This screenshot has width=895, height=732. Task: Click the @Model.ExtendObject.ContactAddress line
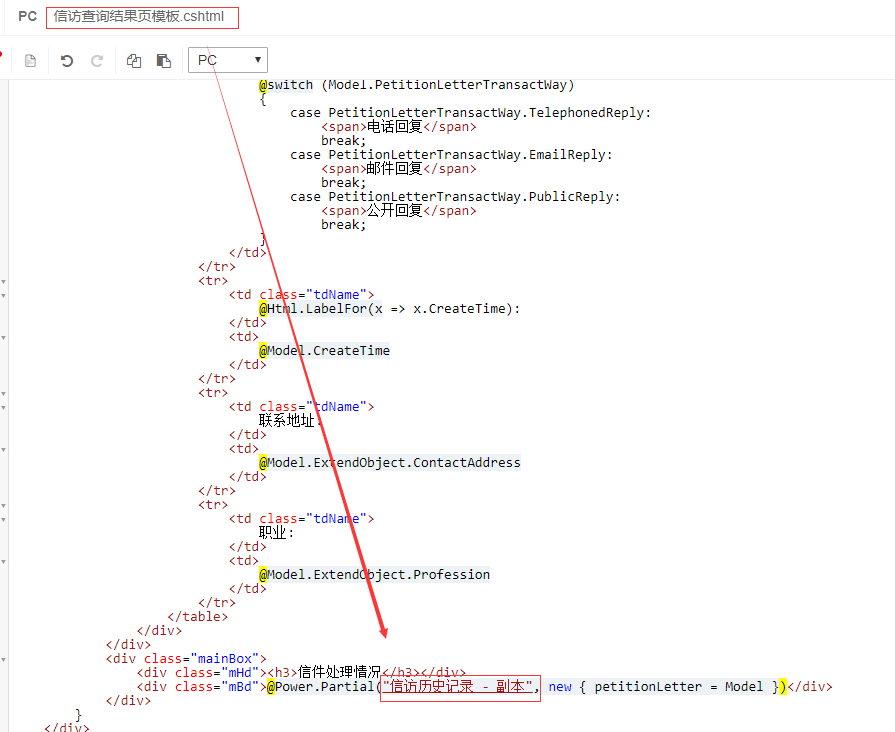click(x=390, y=463)
